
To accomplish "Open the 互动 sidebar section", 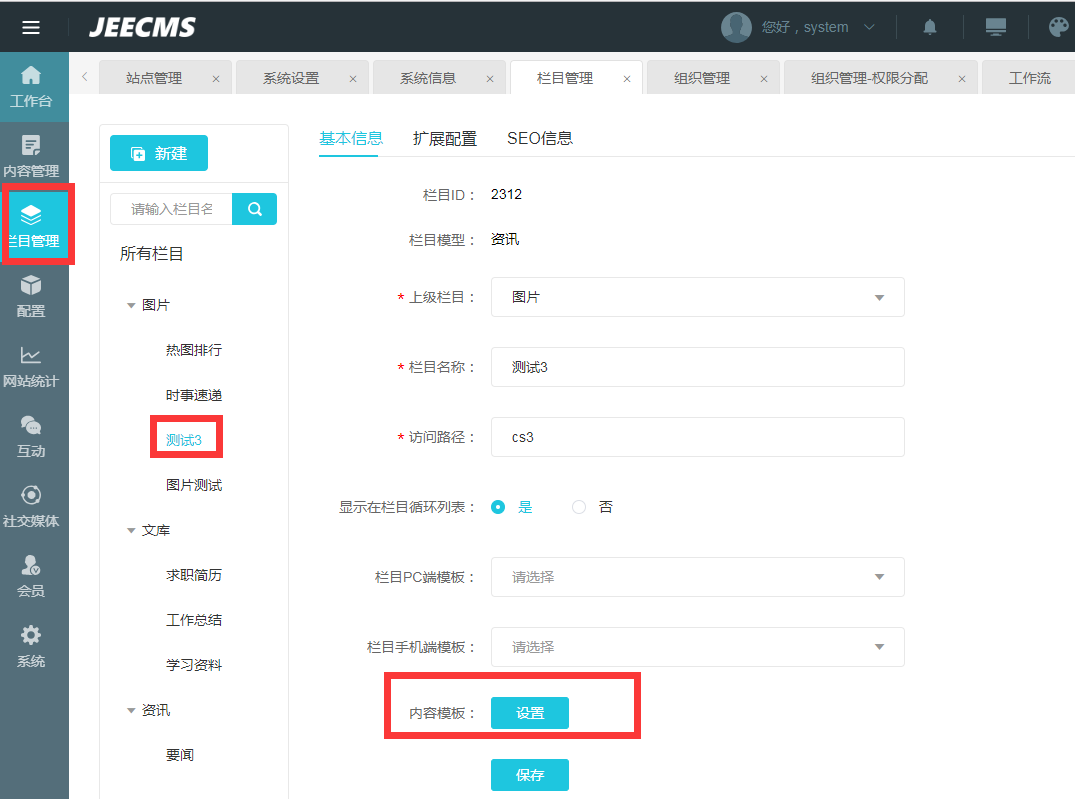I will coord(31,436).
